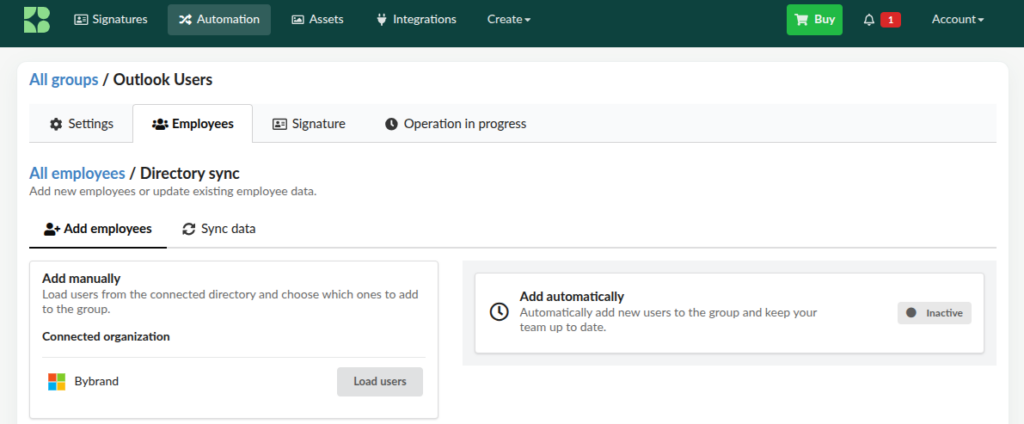Click the Outlook Users breadcrumb text
The image size is (1024, 424).
coord(163,80)
